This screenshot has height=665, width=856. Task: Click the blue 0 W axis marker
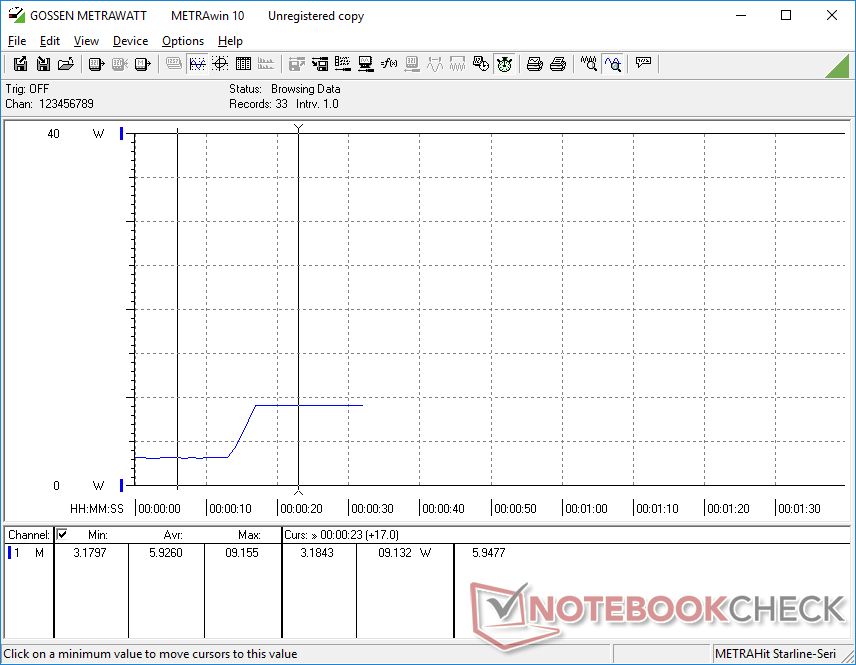click(122, 485)
